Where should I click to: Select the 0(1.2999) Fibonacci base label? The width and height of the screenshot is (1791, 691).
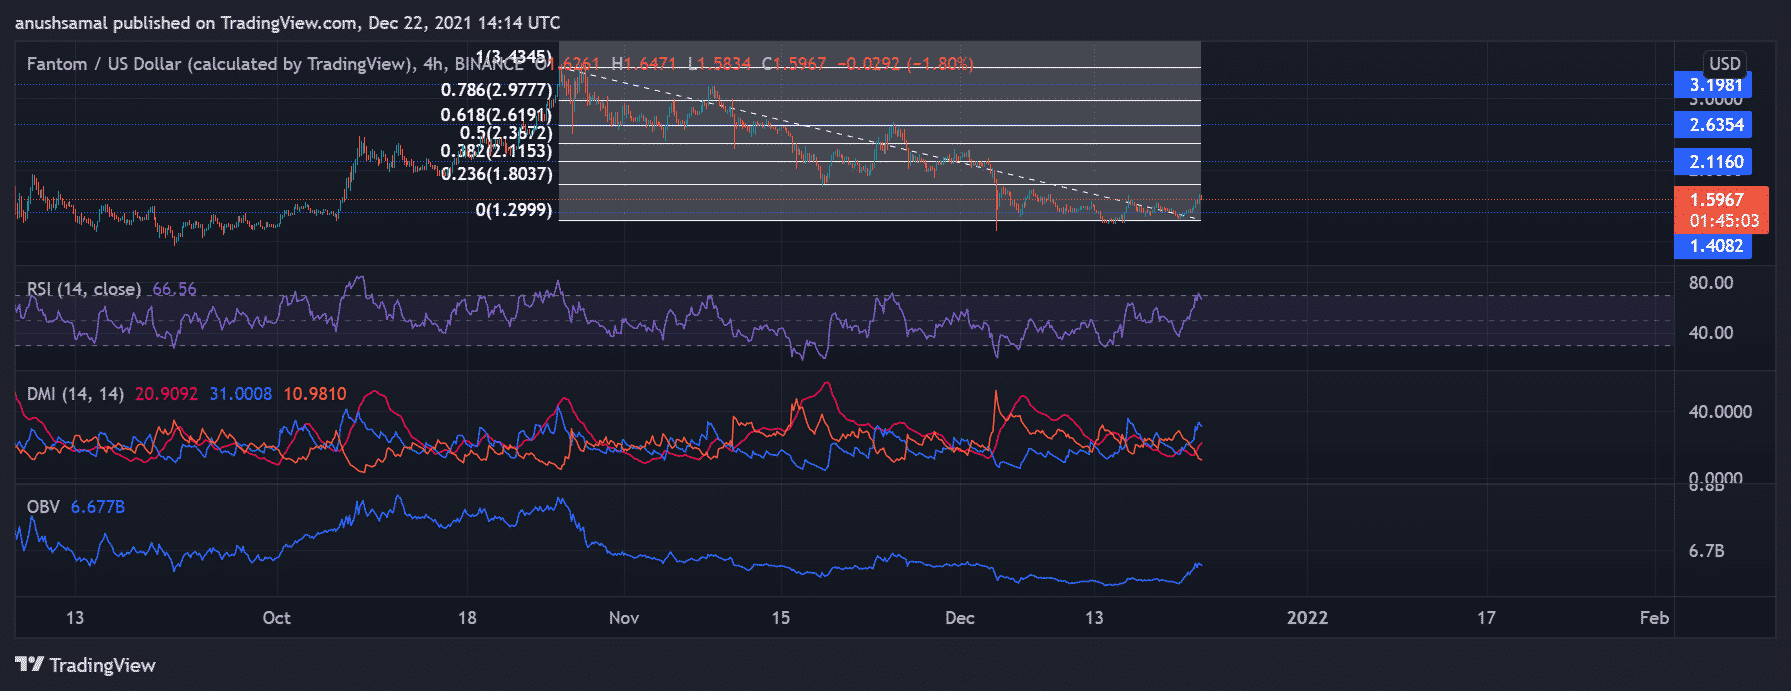(514, 210)
